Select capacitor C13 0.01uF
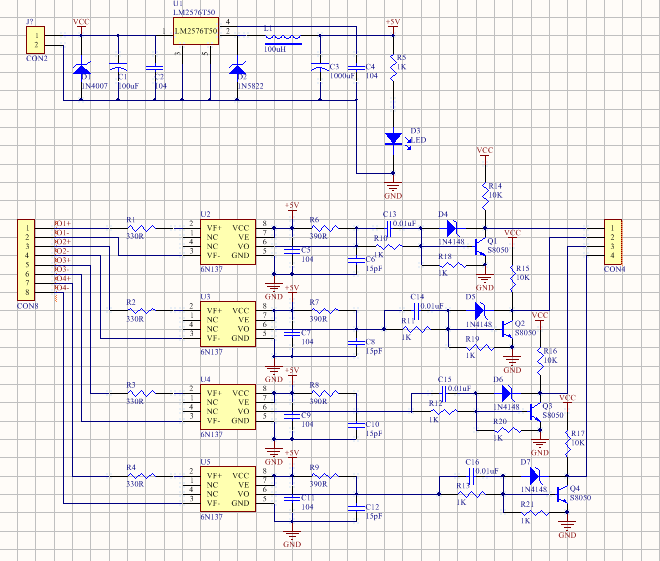The image size is (660, 561). [x=389, y=229]
